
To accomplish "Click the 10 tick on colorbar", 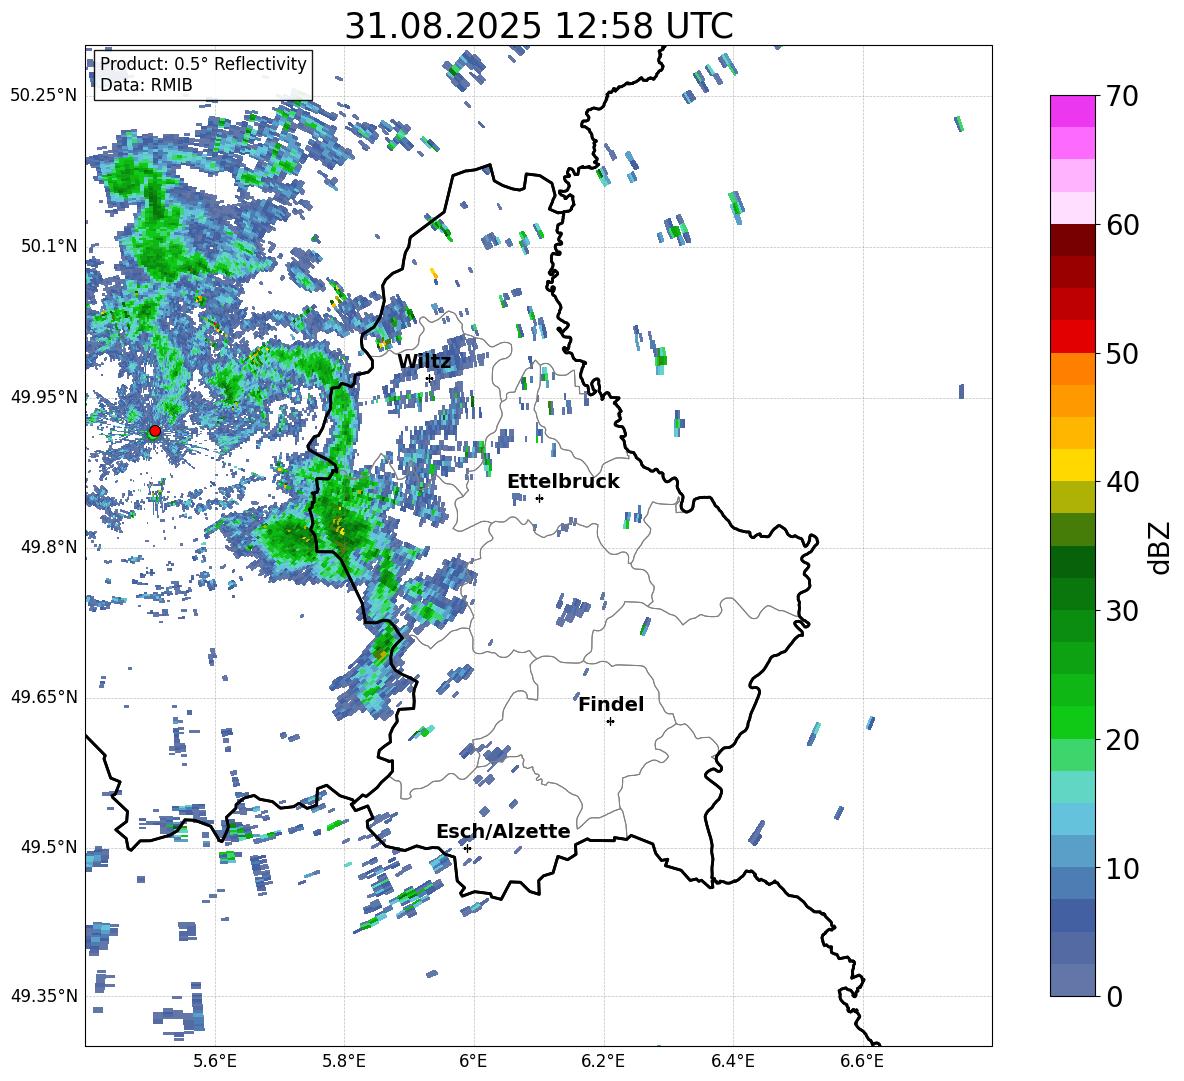I will tap(1122, 868).
